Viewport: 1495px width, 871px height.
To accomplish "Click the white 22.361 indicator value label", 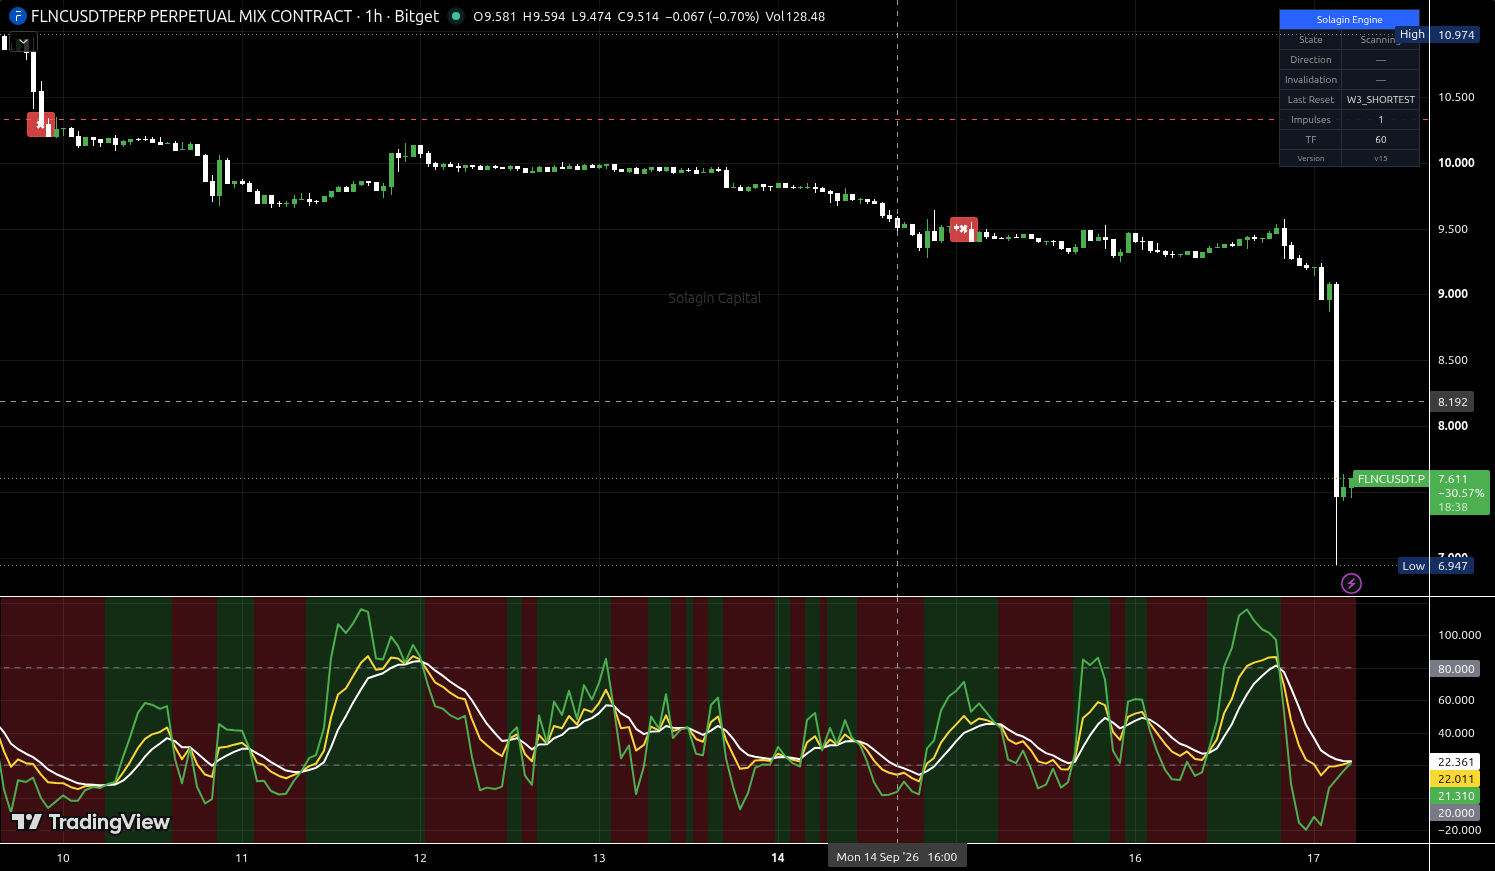I will point(1456,762).
